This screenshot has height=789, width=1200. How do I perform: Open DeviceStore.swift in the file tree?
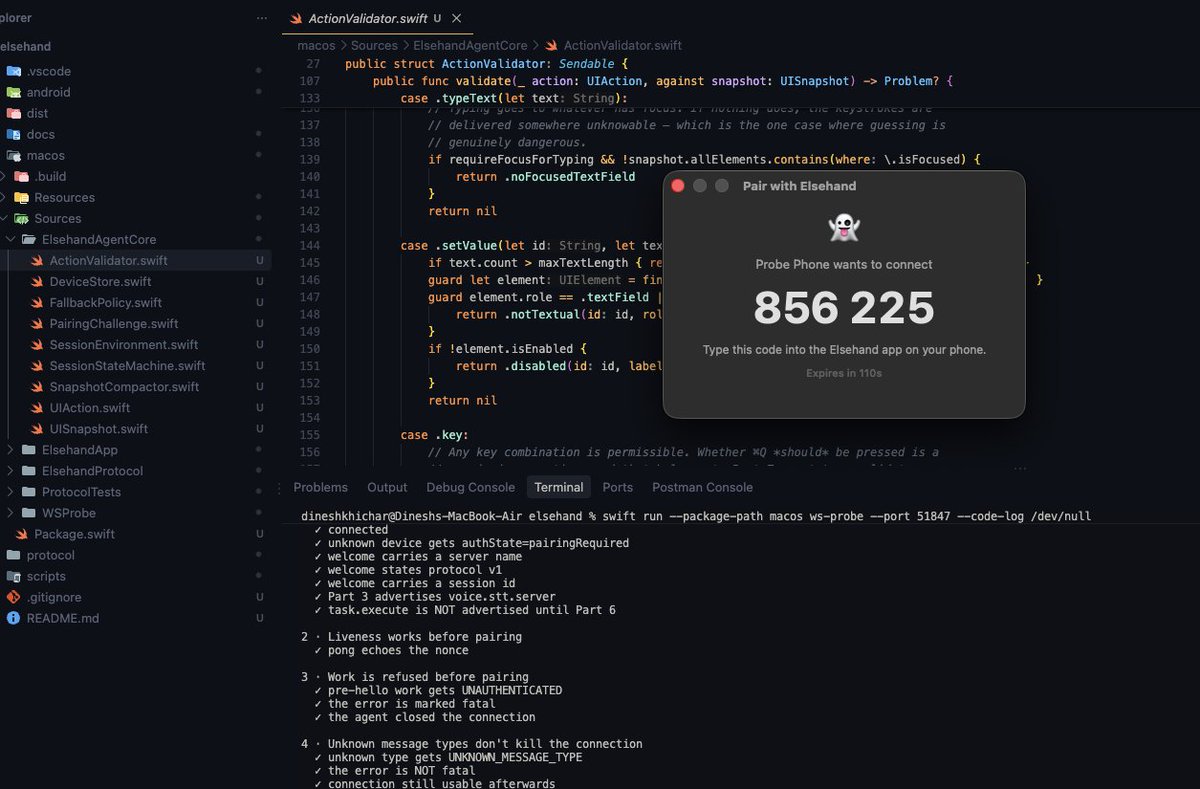pyautogui.click(x=101, y=282)
